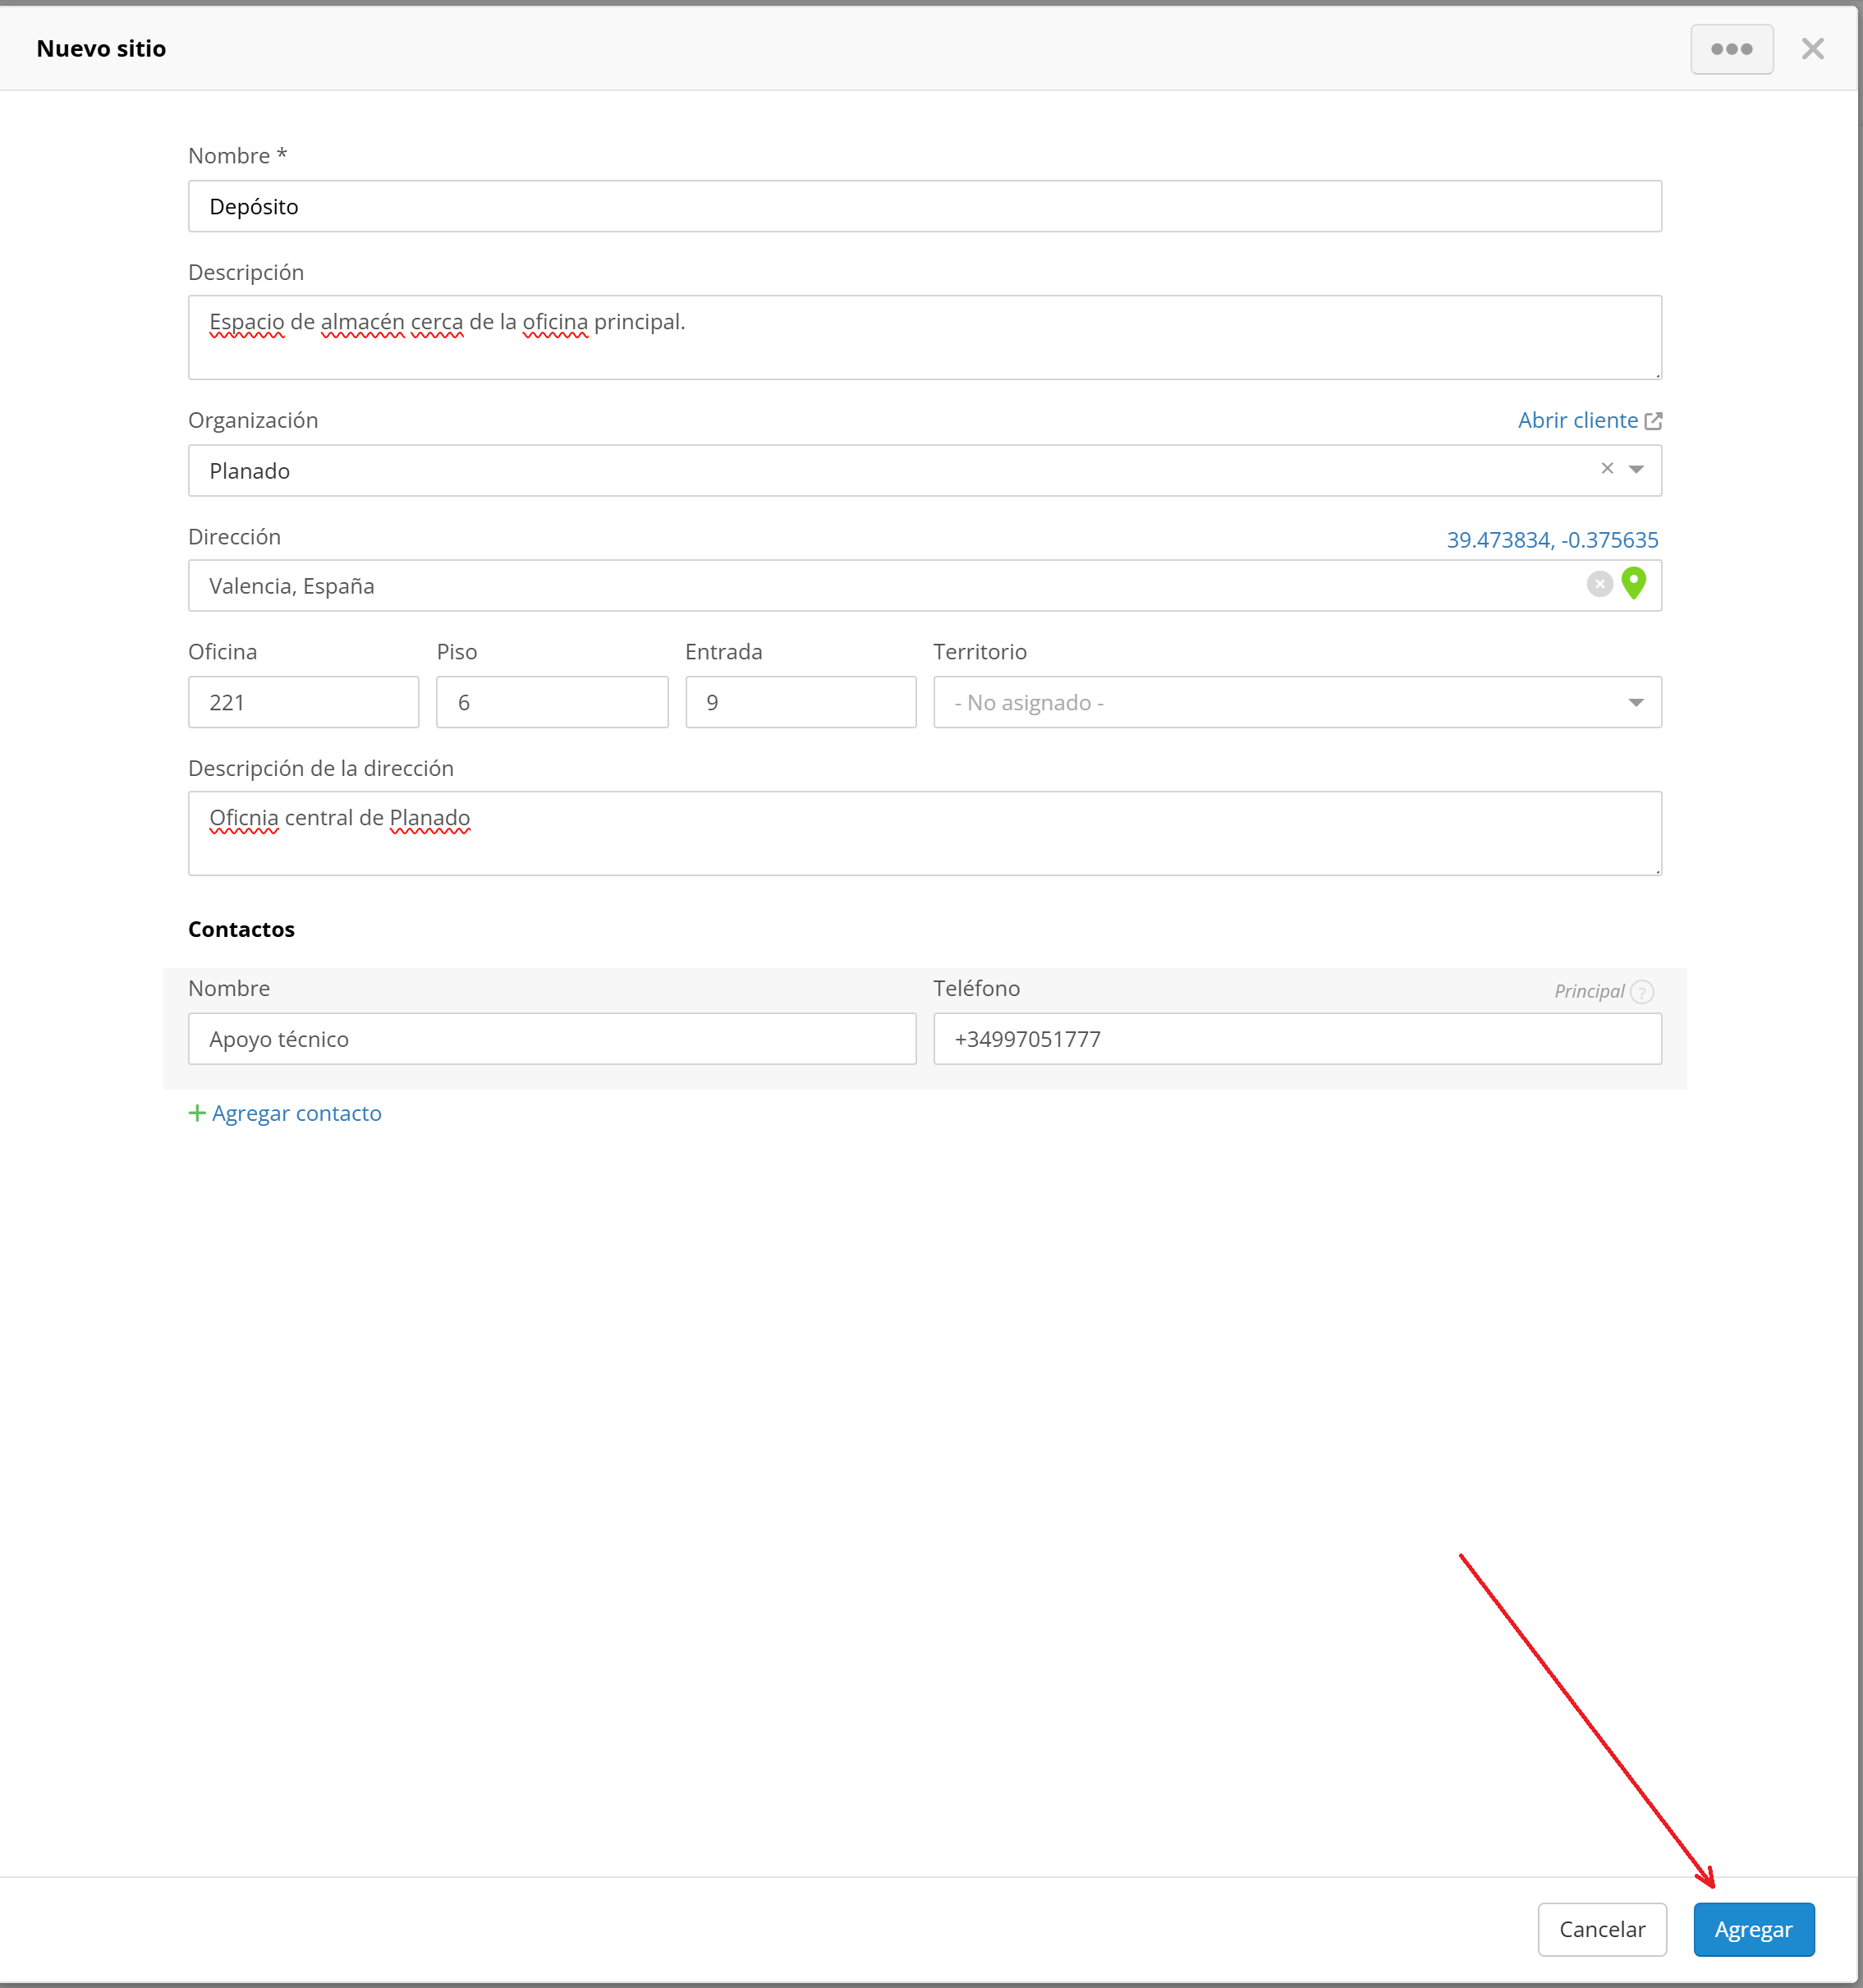Click the Abrir cliente link
1863x1988 pixels.
[x=1577, y=421]
